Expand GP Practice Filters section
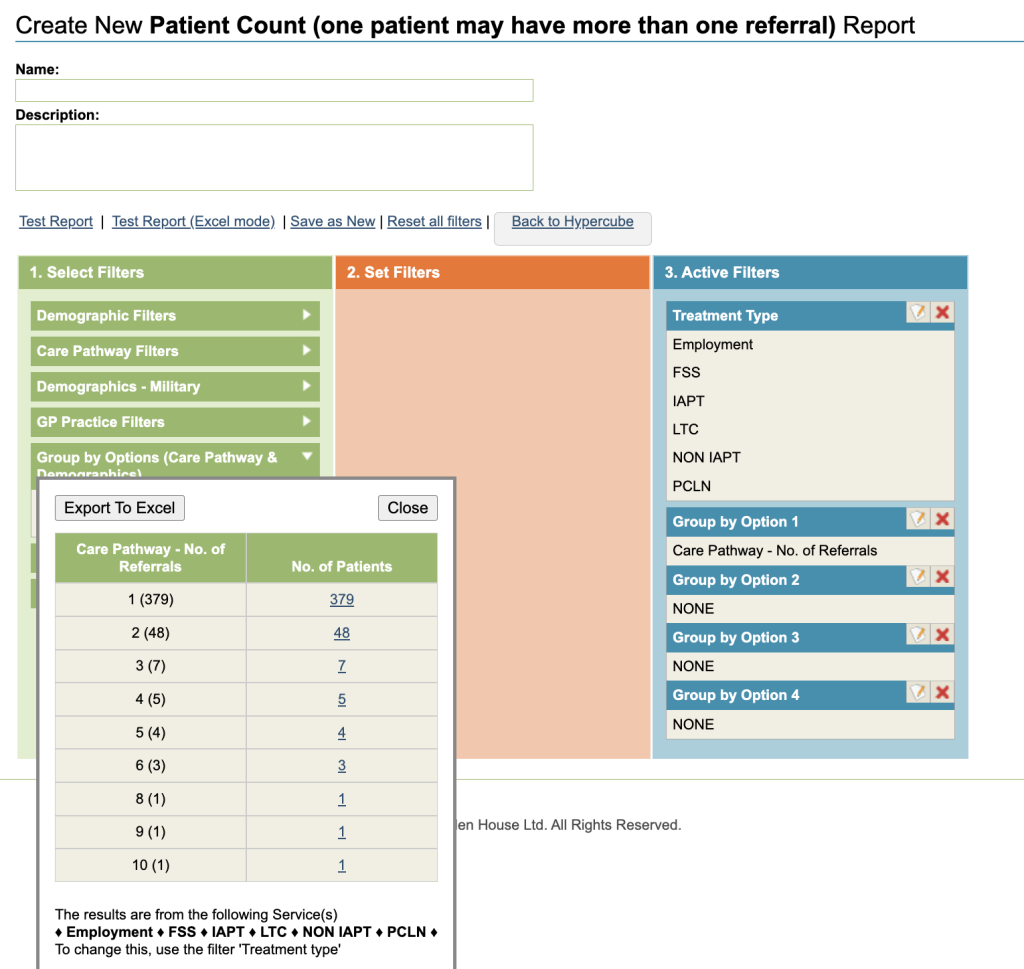Screen dimensions: 1024x969 [x=175, y=422]
